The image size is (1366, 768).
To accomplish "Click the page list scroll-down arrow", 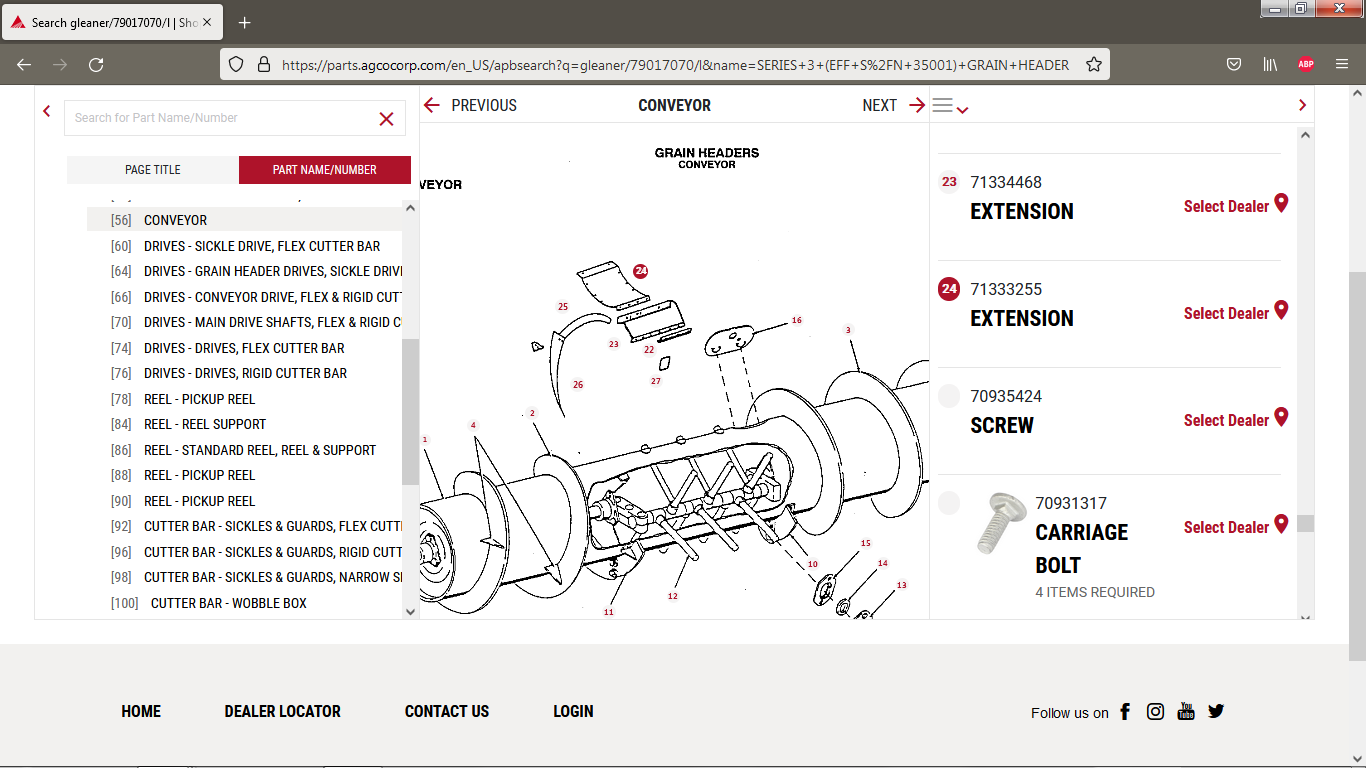I will coord(410,611).
